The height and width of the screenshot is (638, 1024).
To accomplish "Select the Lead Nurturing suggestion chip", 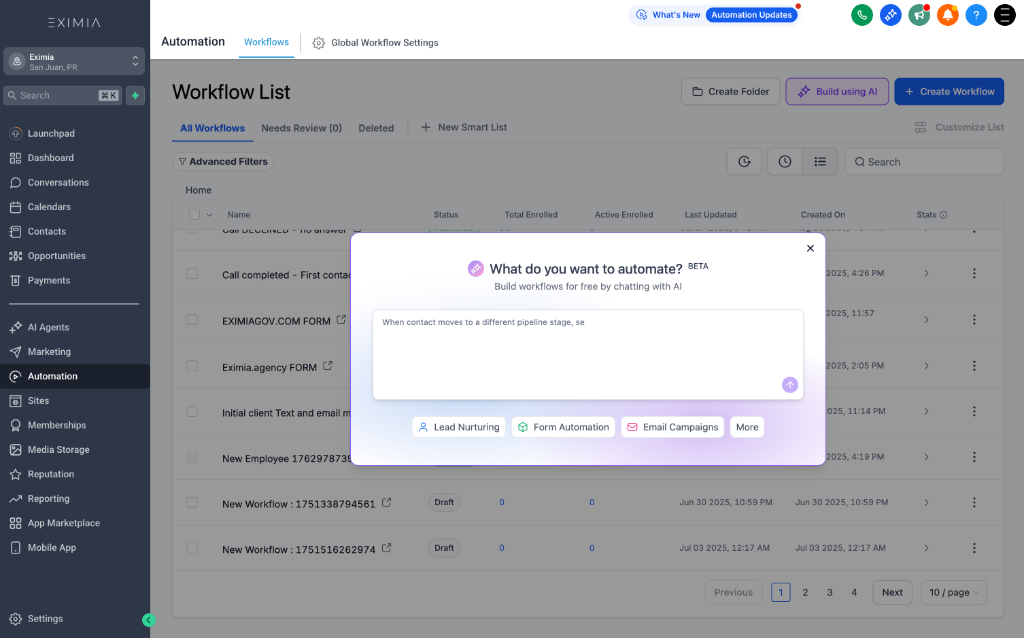I will pos(458,426).
